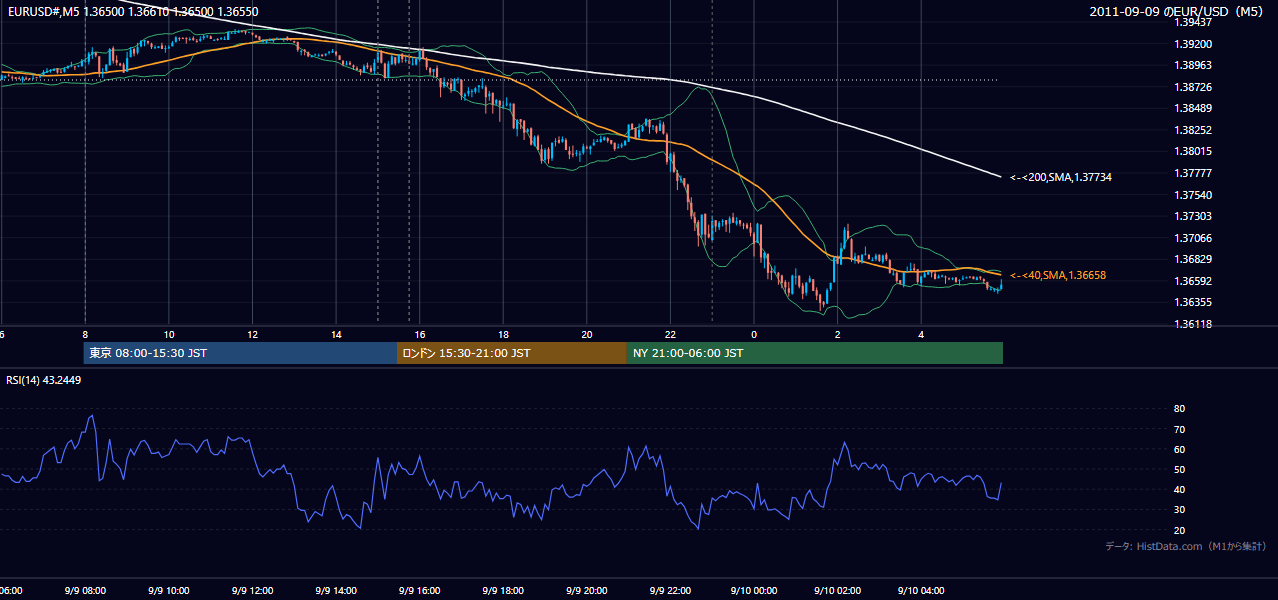Click the 1.38726 price axis label
The width and height of the screenshot is (1278, 600).
1193,87
